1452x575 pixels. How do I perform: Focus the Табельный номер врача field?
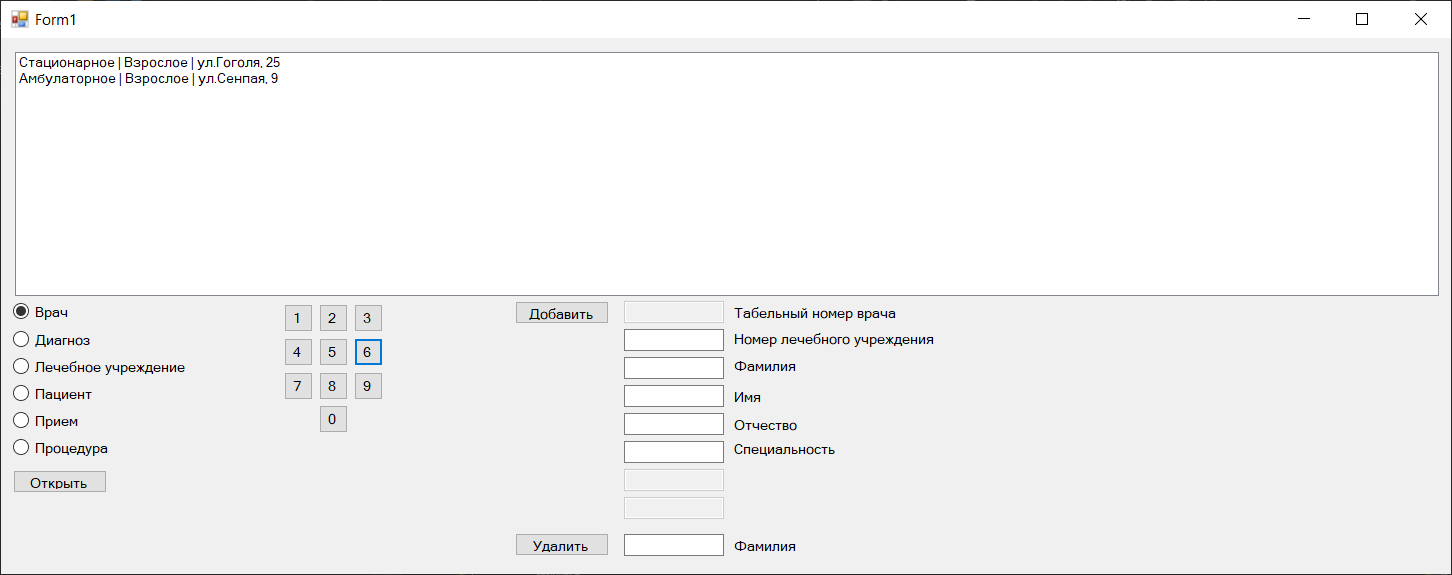point(673,312)
